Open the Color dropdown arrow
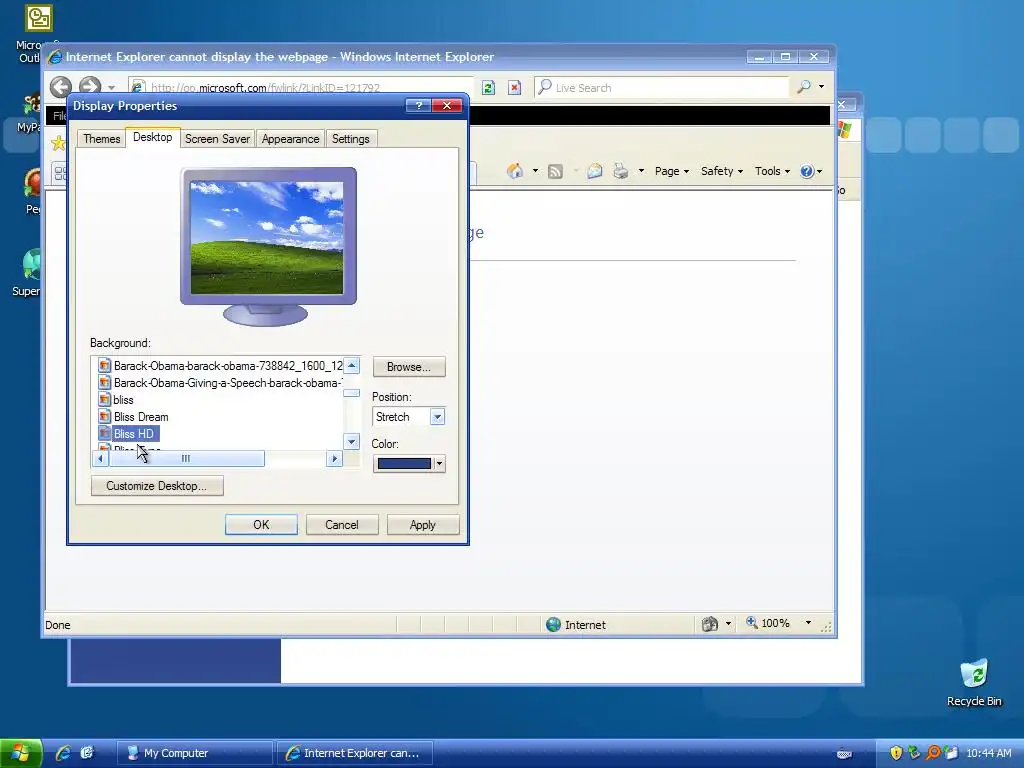This screenshot has width=1024, height=768. (x=440, y=464)
